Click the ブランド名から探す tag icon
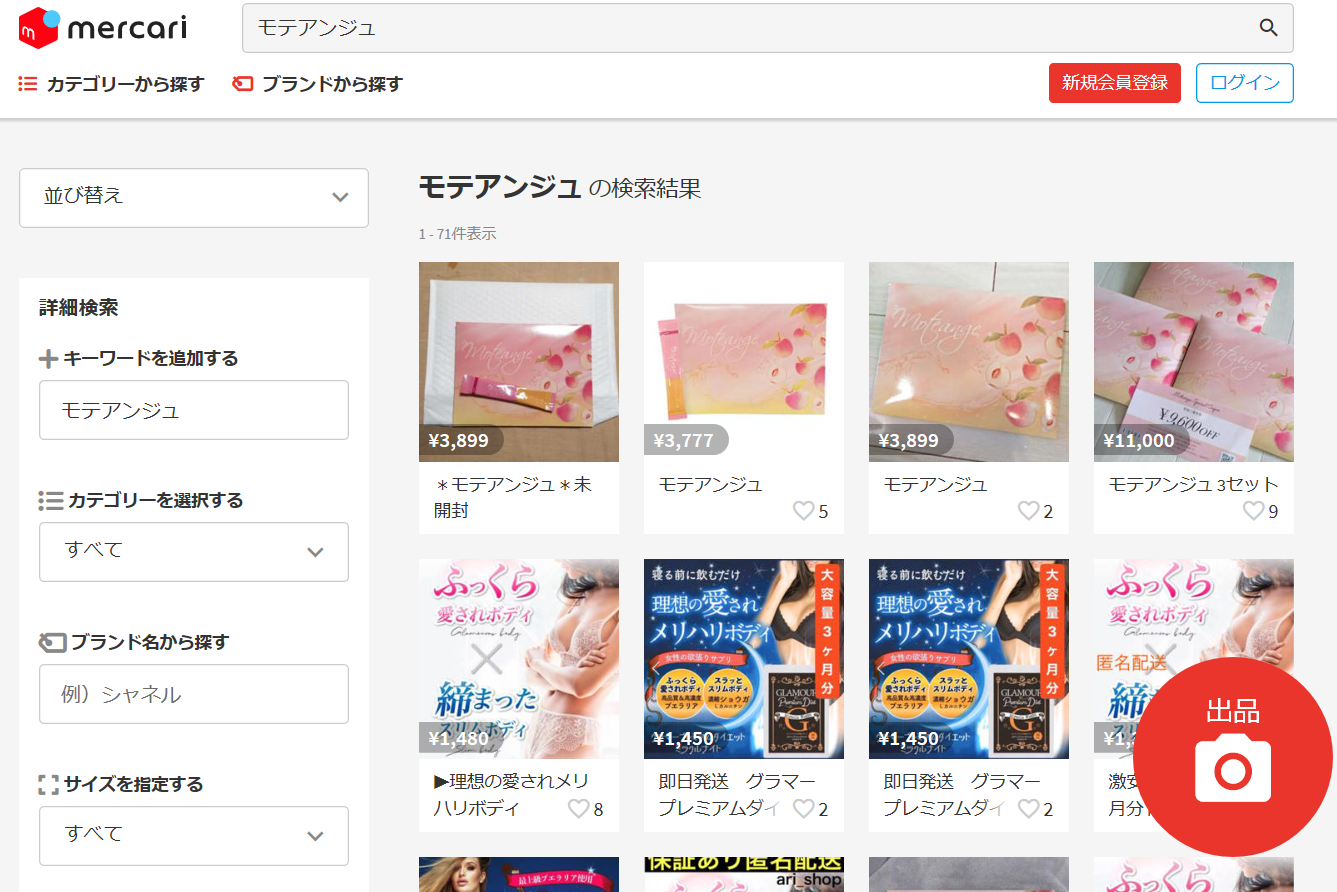This screenshot has width=1337, height=892. (x=52, y=642)
